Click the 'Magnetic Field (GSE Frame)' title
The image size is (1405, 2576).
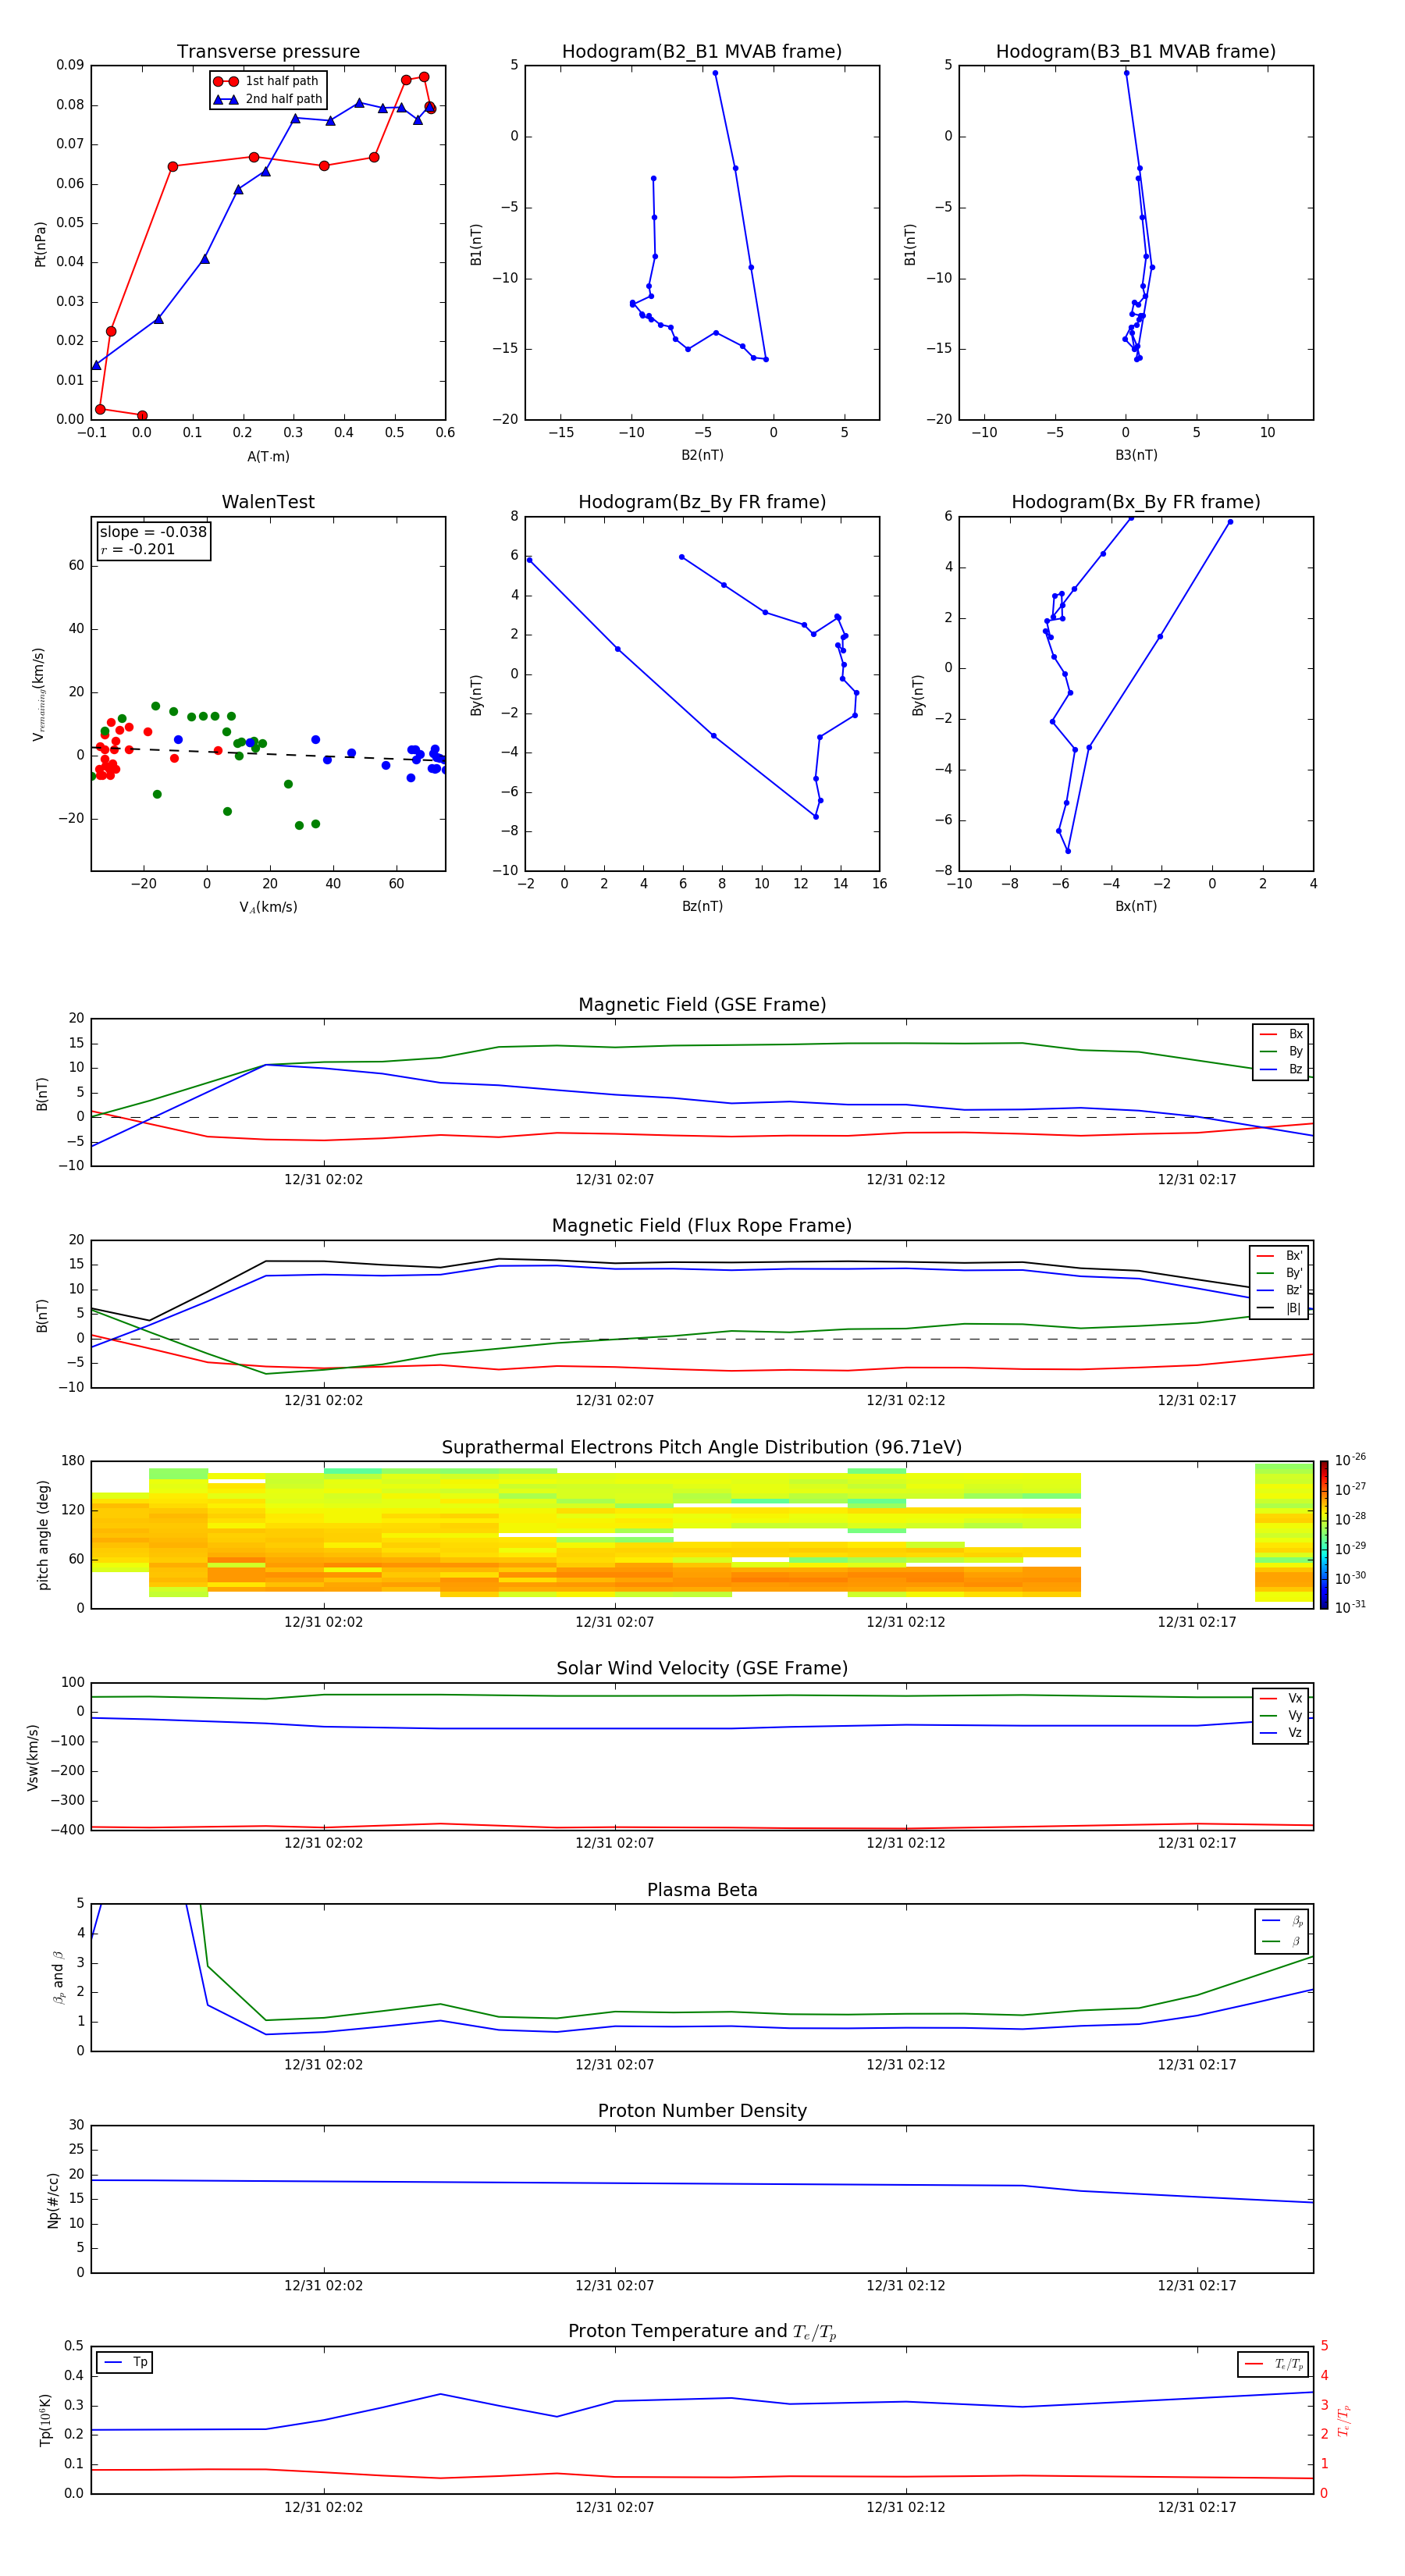pyautogui.click(x=702, y=1005)
